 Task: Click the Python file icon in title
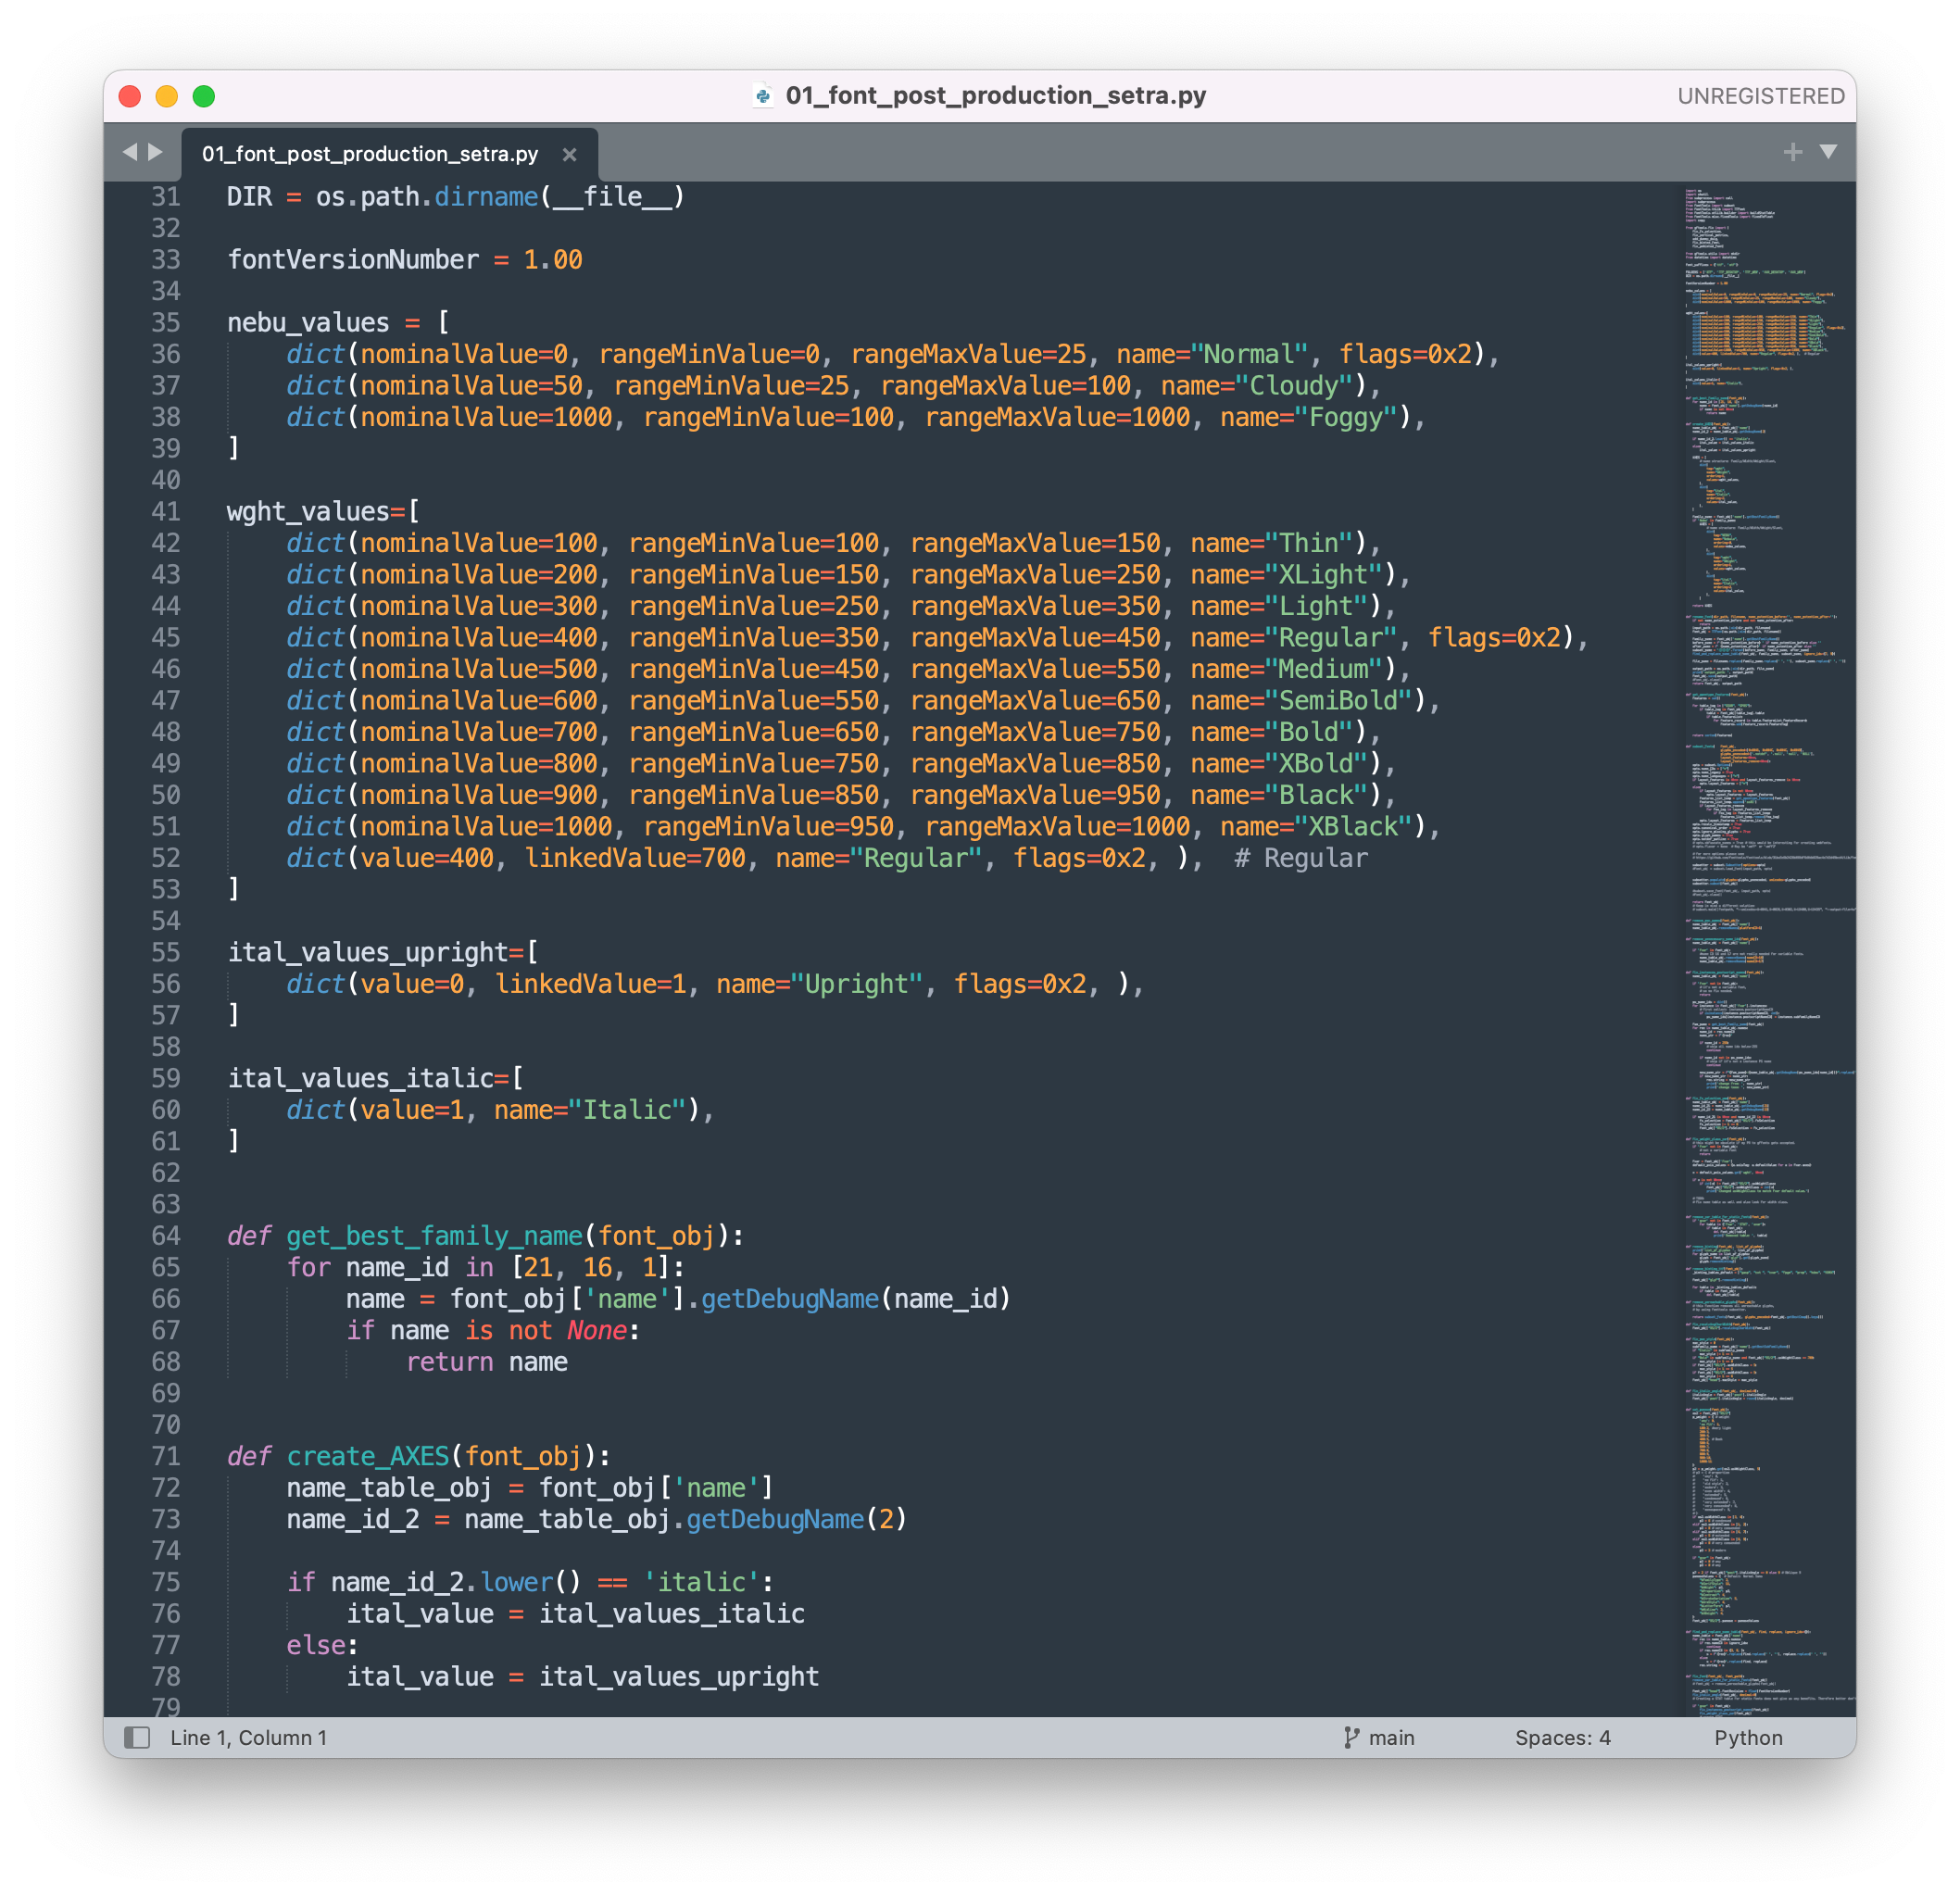pos(763,96)
